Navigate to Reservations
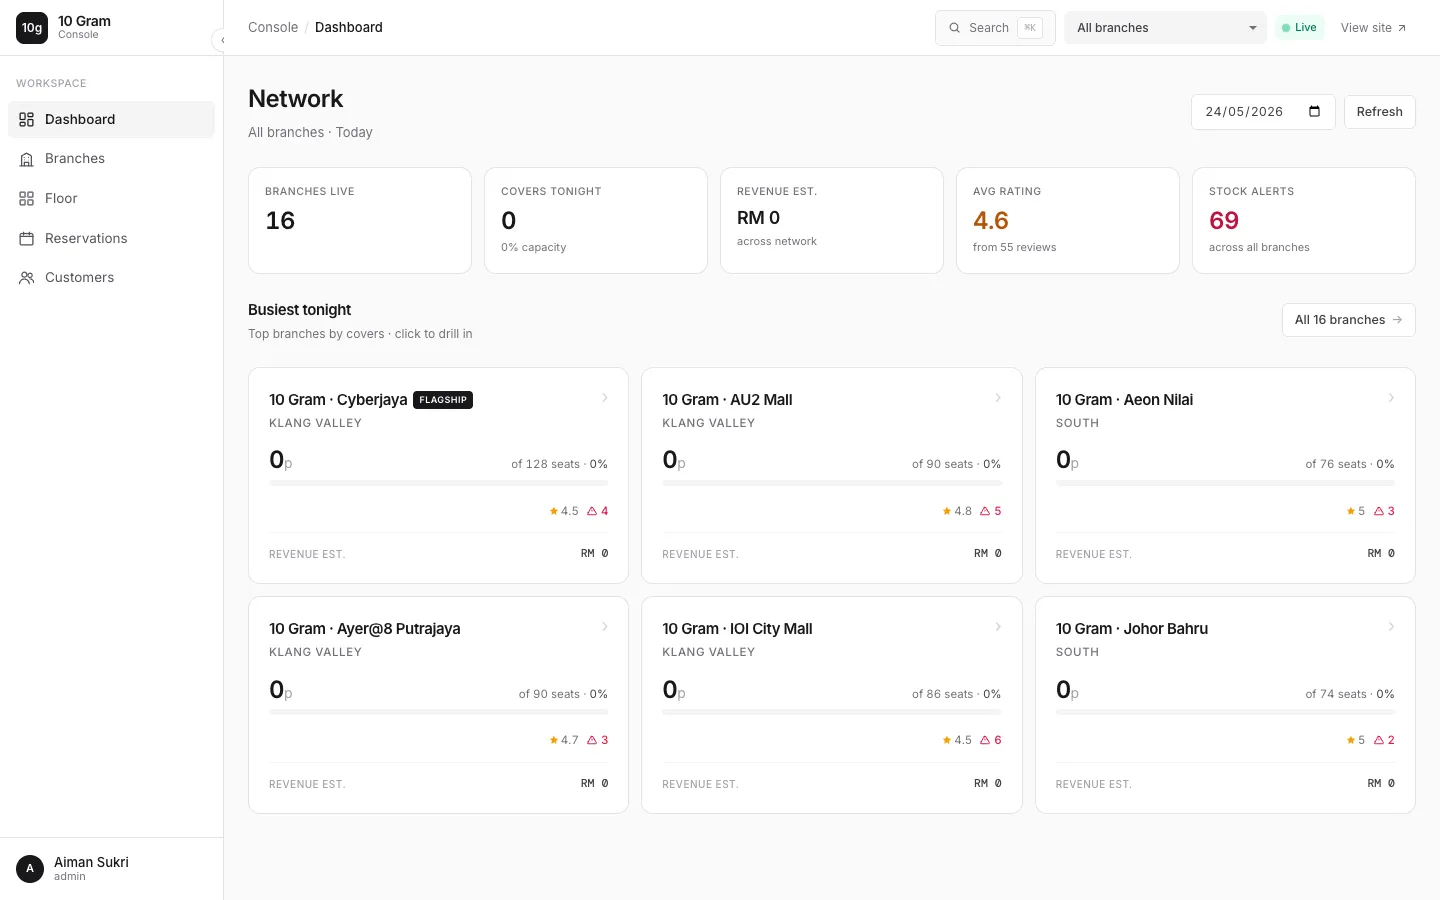Screen dimensions: 1440x900 pyautogui.click(x=112, y=239)
